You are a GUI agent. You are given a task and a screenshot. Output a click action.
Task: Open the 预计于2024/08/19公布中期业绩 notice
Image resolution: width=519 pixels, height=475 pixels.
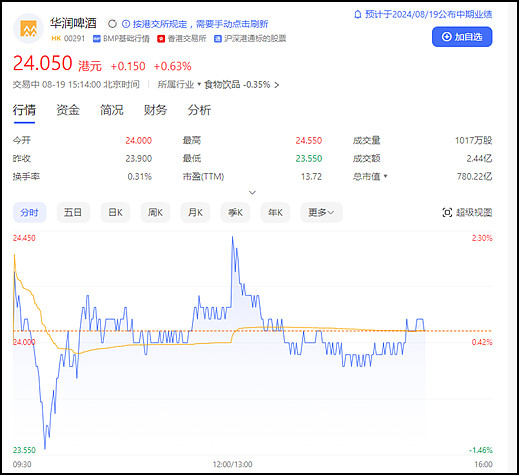pyautogui.click(x=428, y=14)
